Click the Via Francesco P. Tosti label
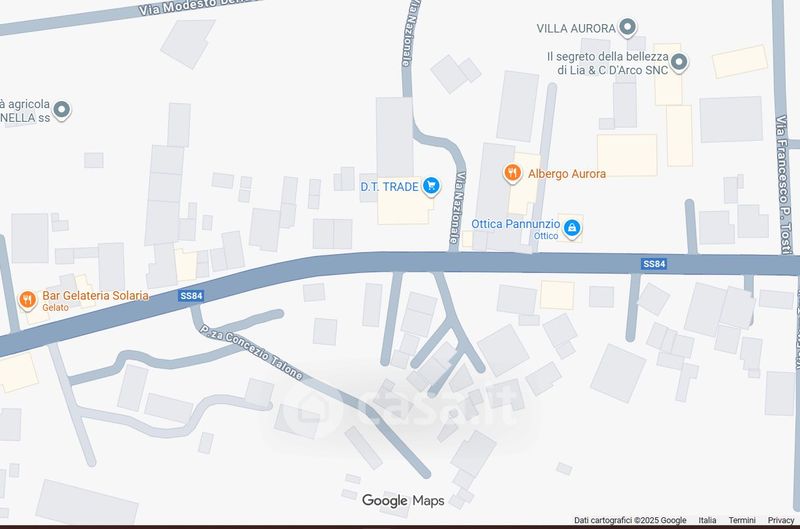Screen dimensions: 800x529 point(783,184)
